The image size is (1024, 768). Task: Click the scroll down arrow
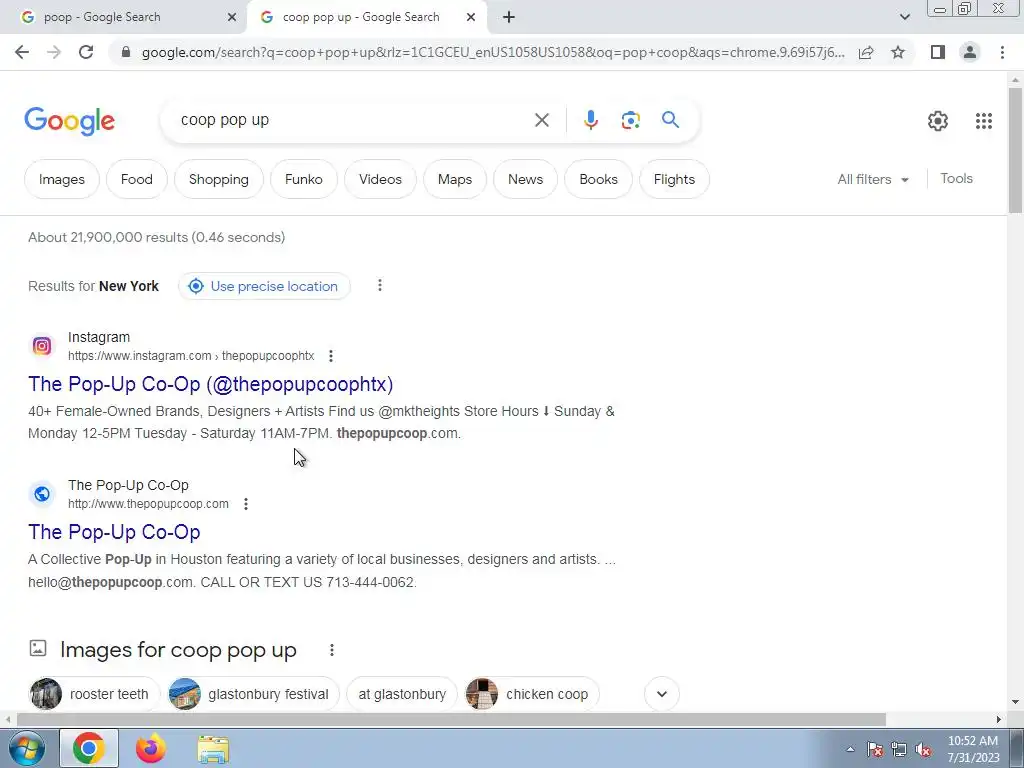1015,703
